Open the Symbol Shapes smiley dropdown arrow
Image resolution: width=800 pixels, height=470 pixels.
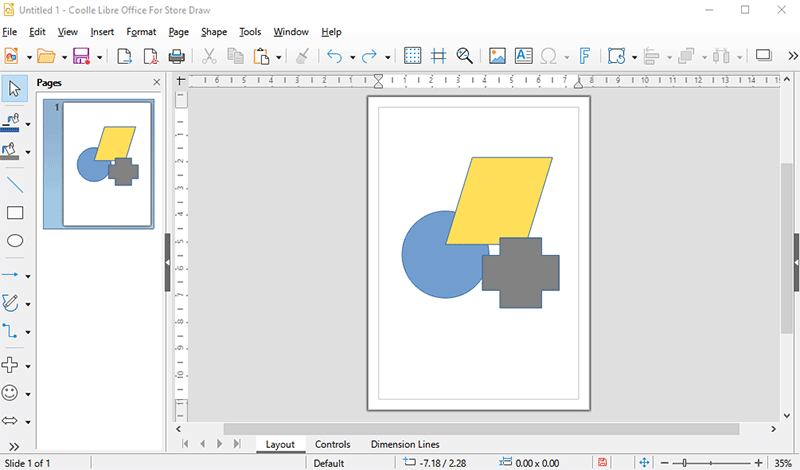[28, 394]
